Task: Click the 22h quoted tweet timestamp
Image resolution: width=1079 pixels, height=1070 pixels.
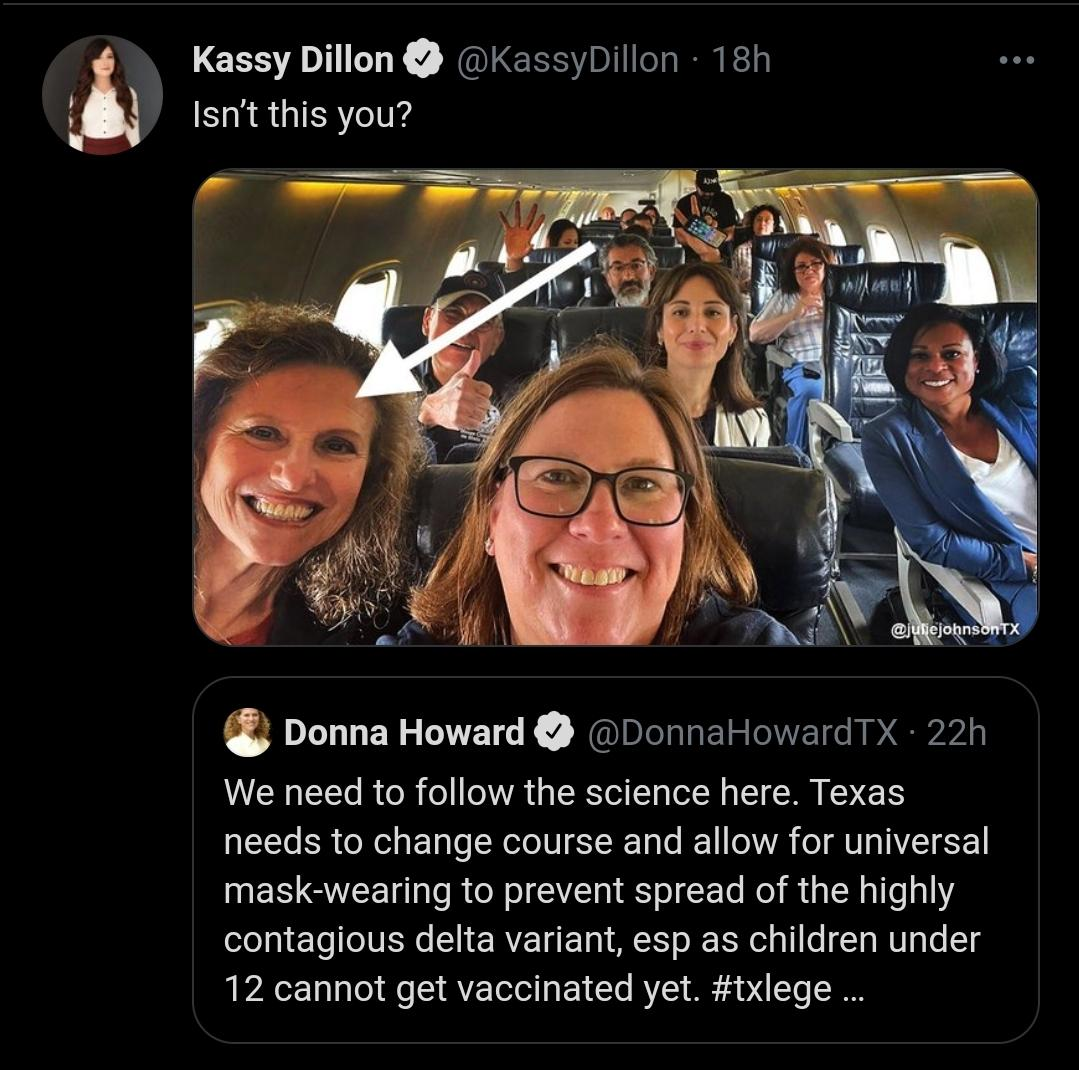Action: point(956,733)
